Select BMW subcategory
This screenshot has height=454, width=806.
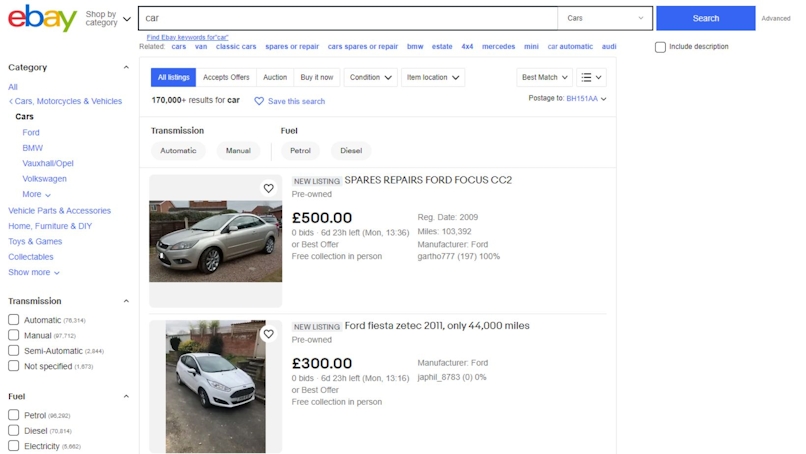click(32, 148)
